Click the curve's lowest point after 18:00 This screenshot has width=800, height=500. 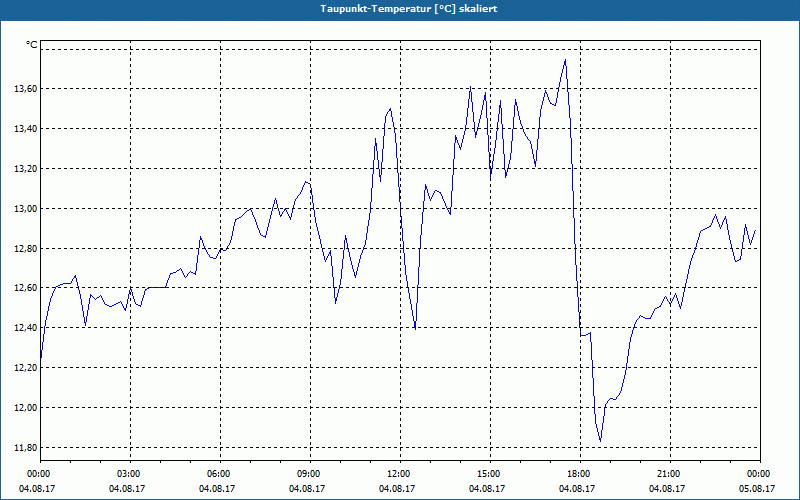[x=601, y=441]
